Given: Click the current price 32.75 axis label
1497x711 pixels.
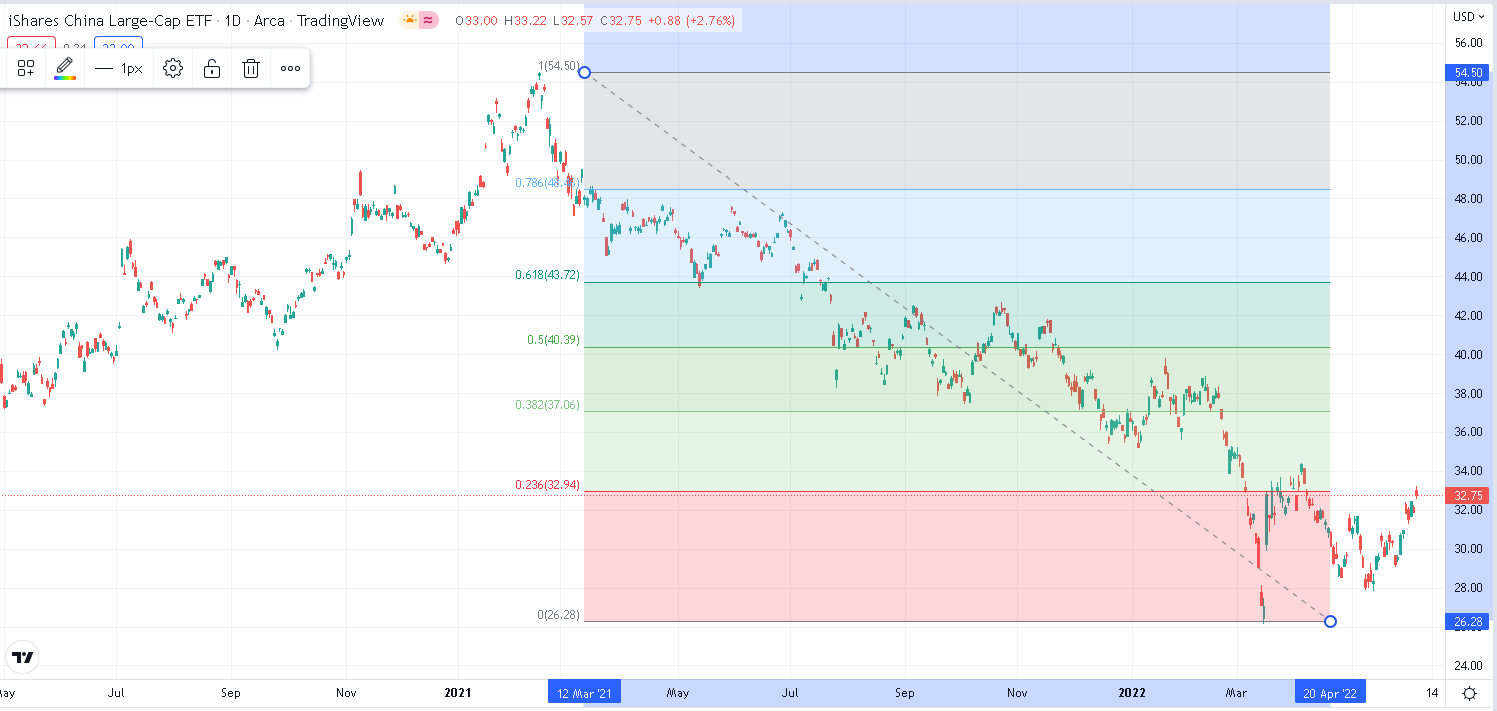Looking at the screenshot, I should point(1465,495).
